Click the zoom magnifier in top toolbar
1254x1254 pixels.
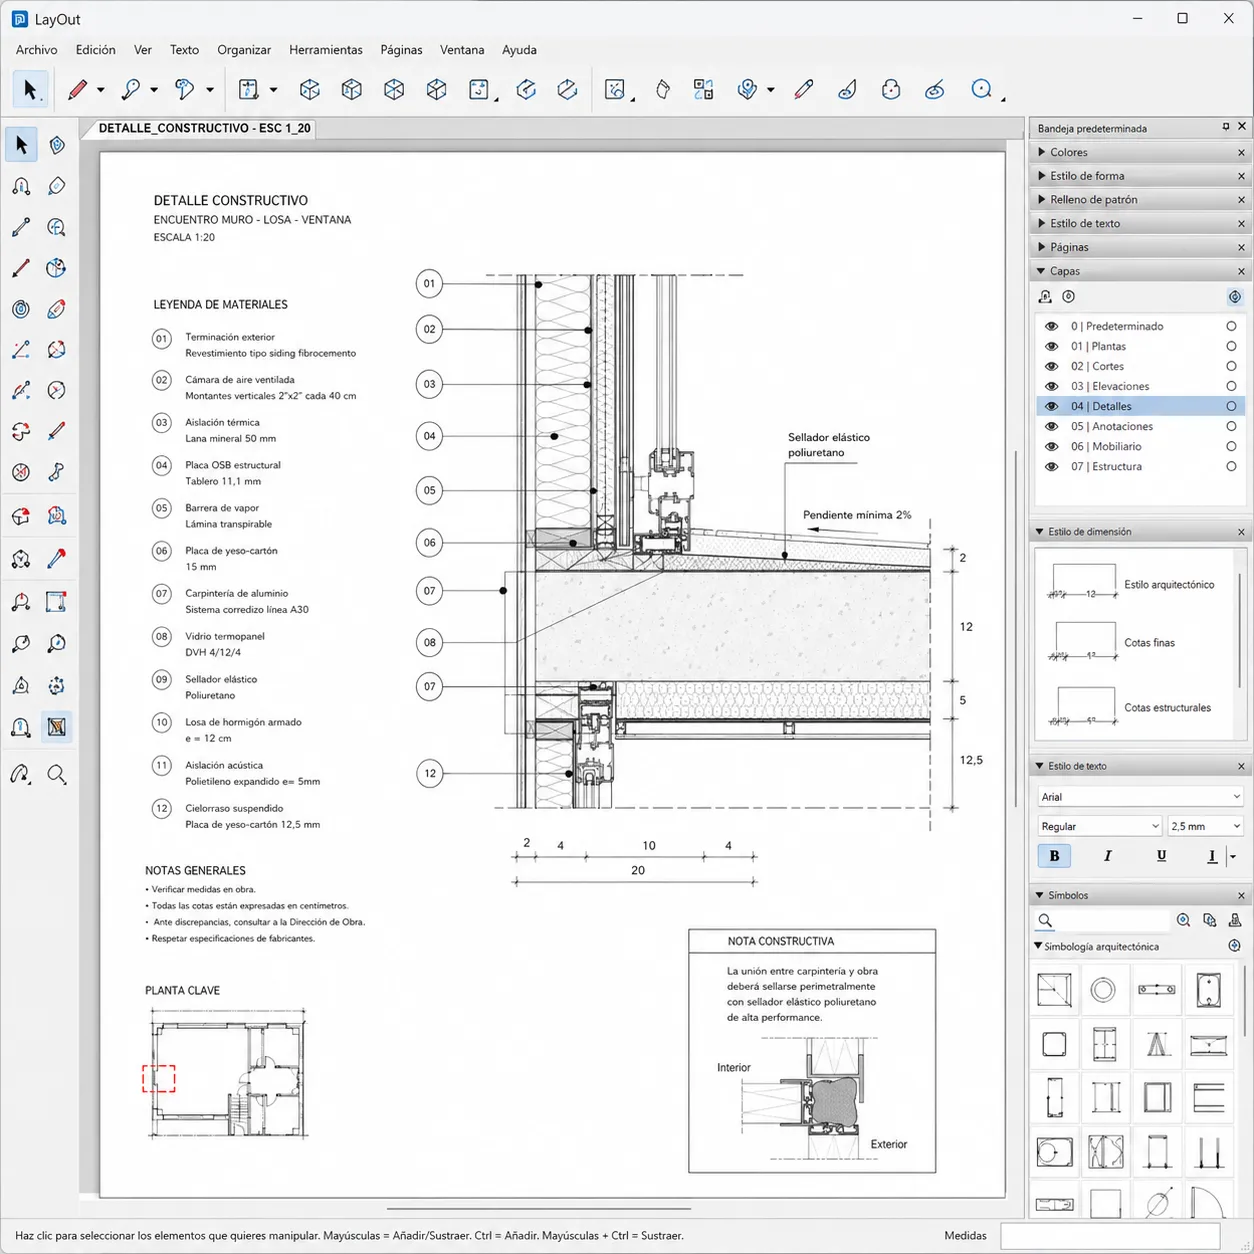[982, 89]
